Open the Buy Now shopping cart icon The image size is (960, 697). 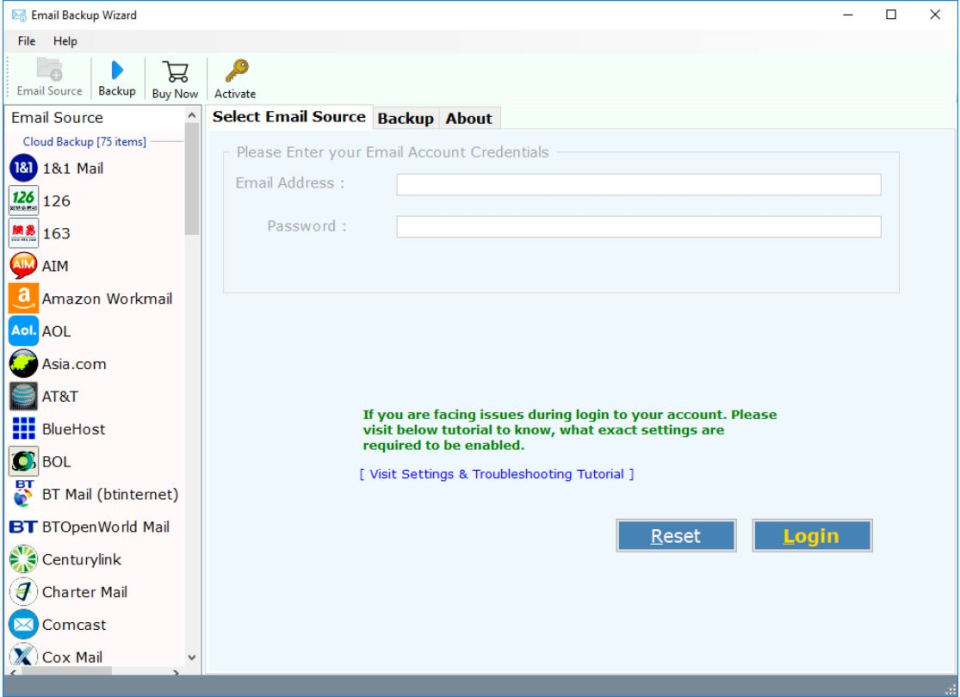[x=174, y=75]
